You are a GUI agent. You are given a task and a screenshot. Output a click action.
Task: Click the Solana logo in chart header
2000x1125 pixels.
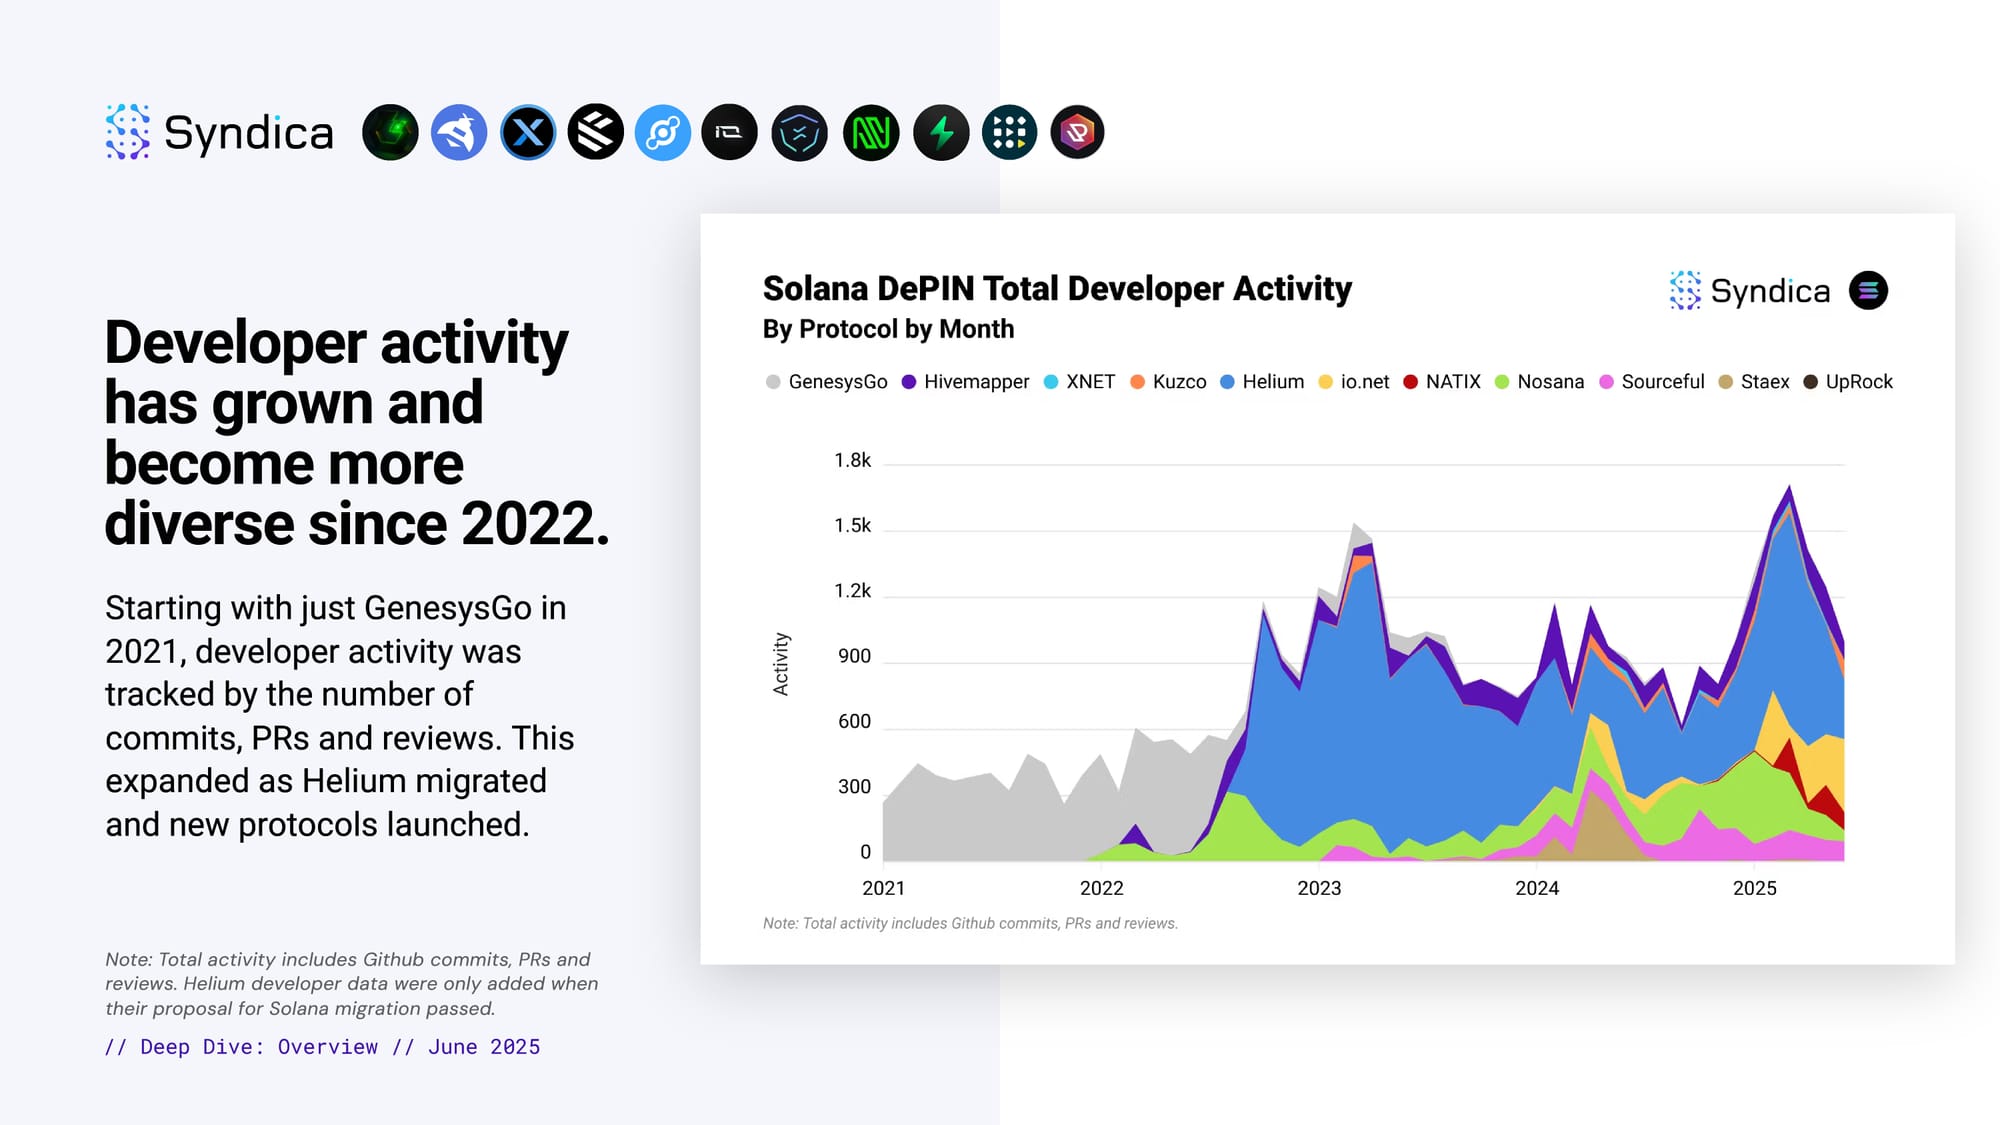tap(1867, 291)
